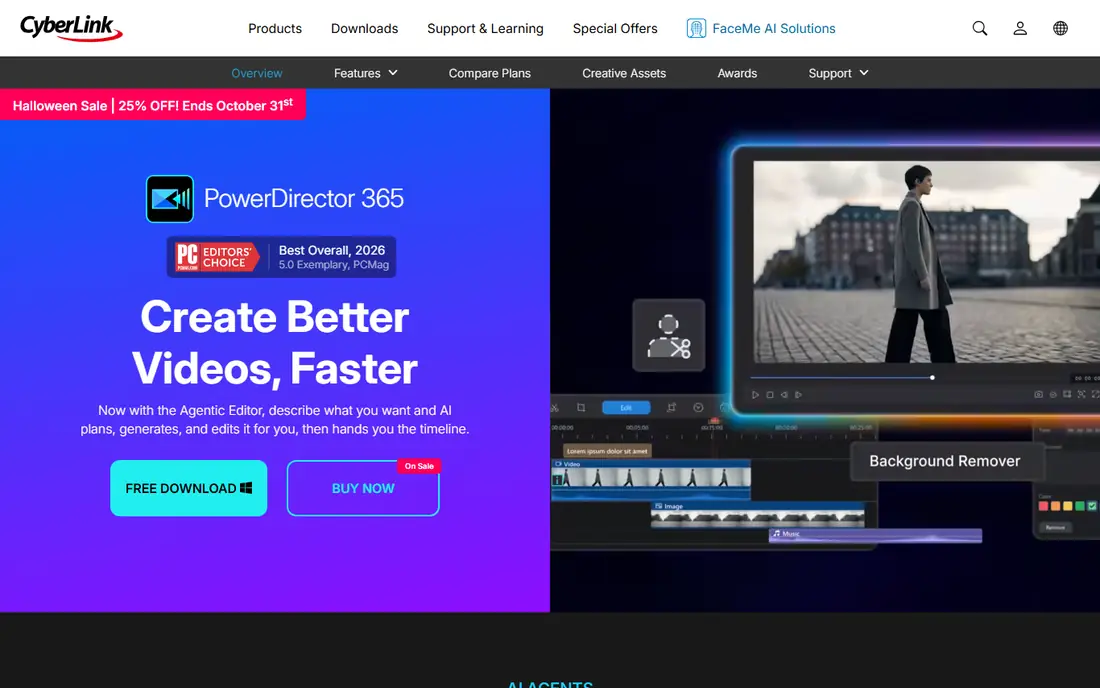Open the Creative Assets tab

click(624, 73)
